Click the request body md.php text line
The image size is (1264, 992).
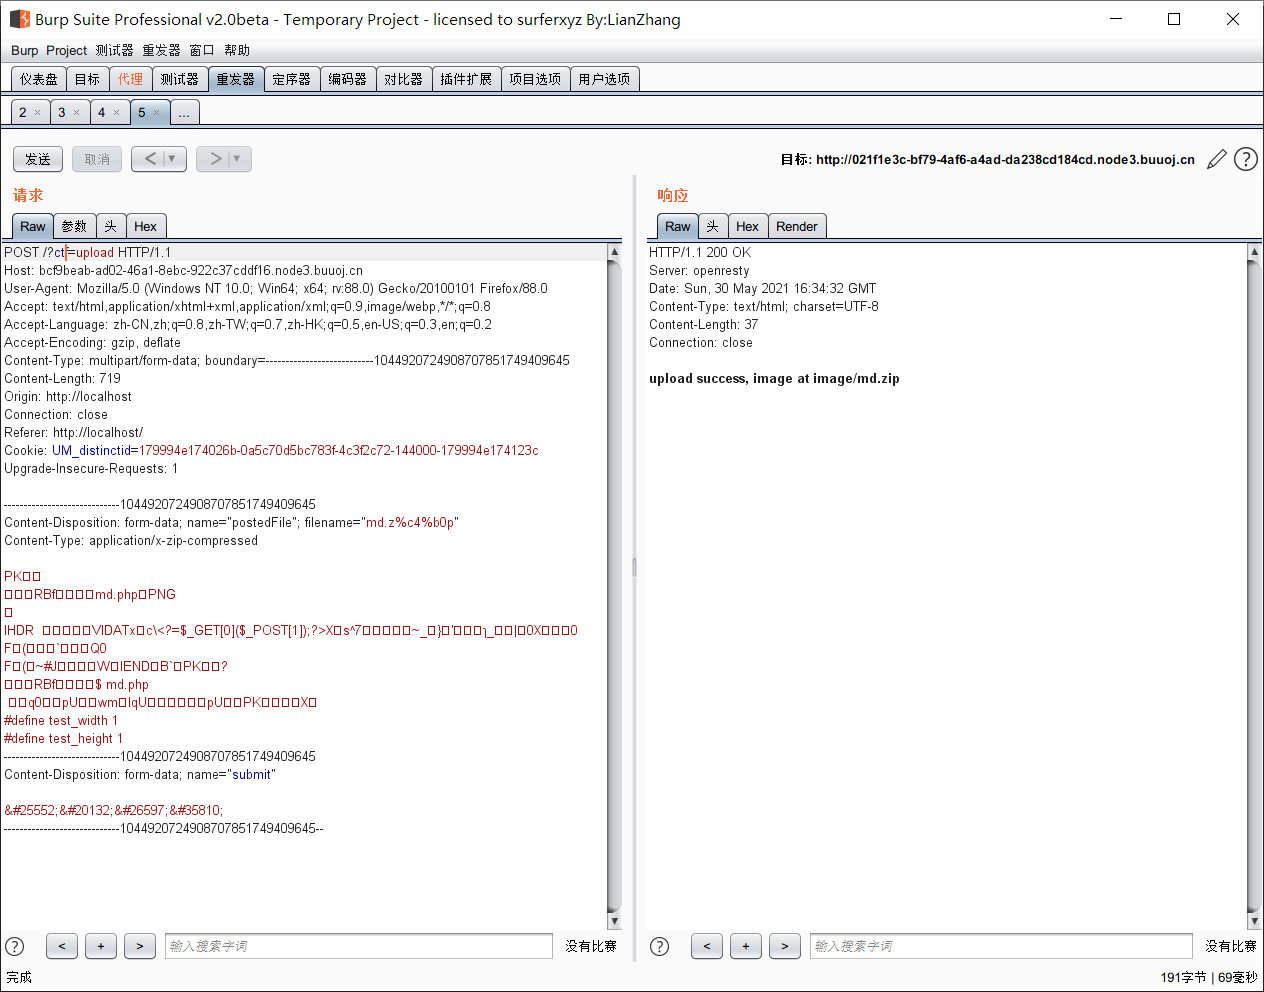click(76, 685)
